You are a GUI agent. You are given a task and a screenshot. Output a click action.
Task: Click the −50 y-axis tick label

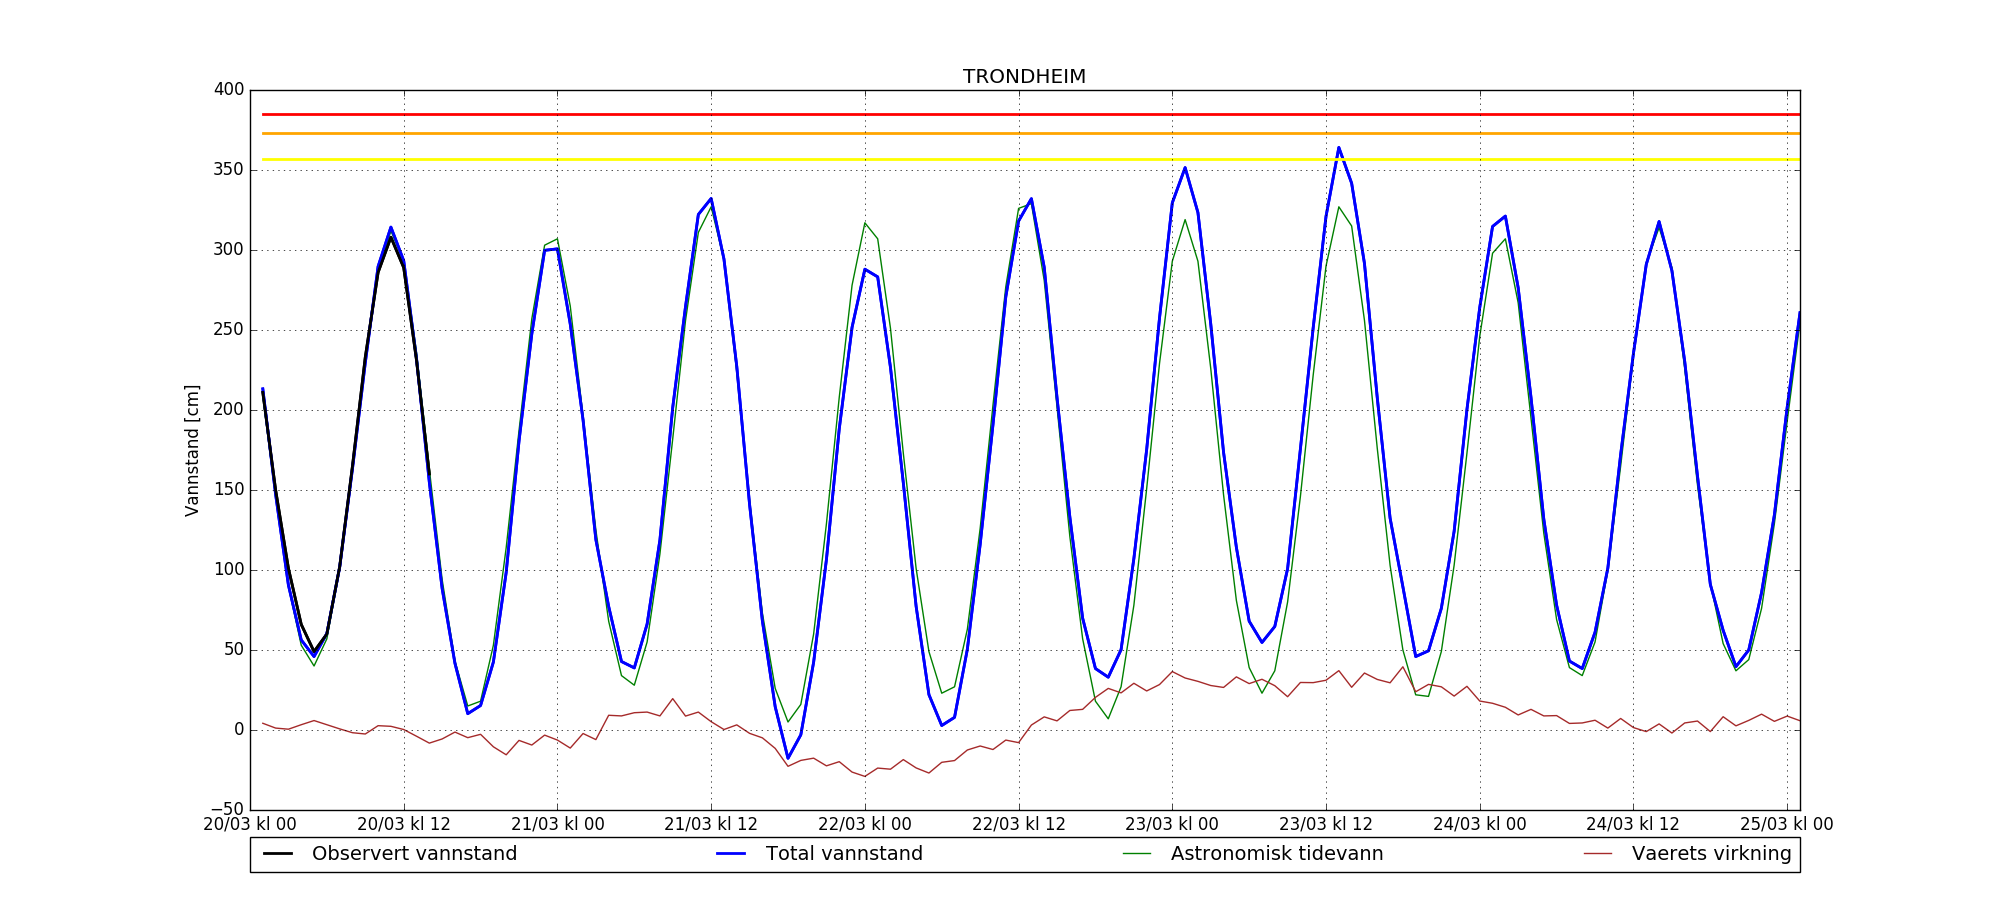click(x=227, y=810)
